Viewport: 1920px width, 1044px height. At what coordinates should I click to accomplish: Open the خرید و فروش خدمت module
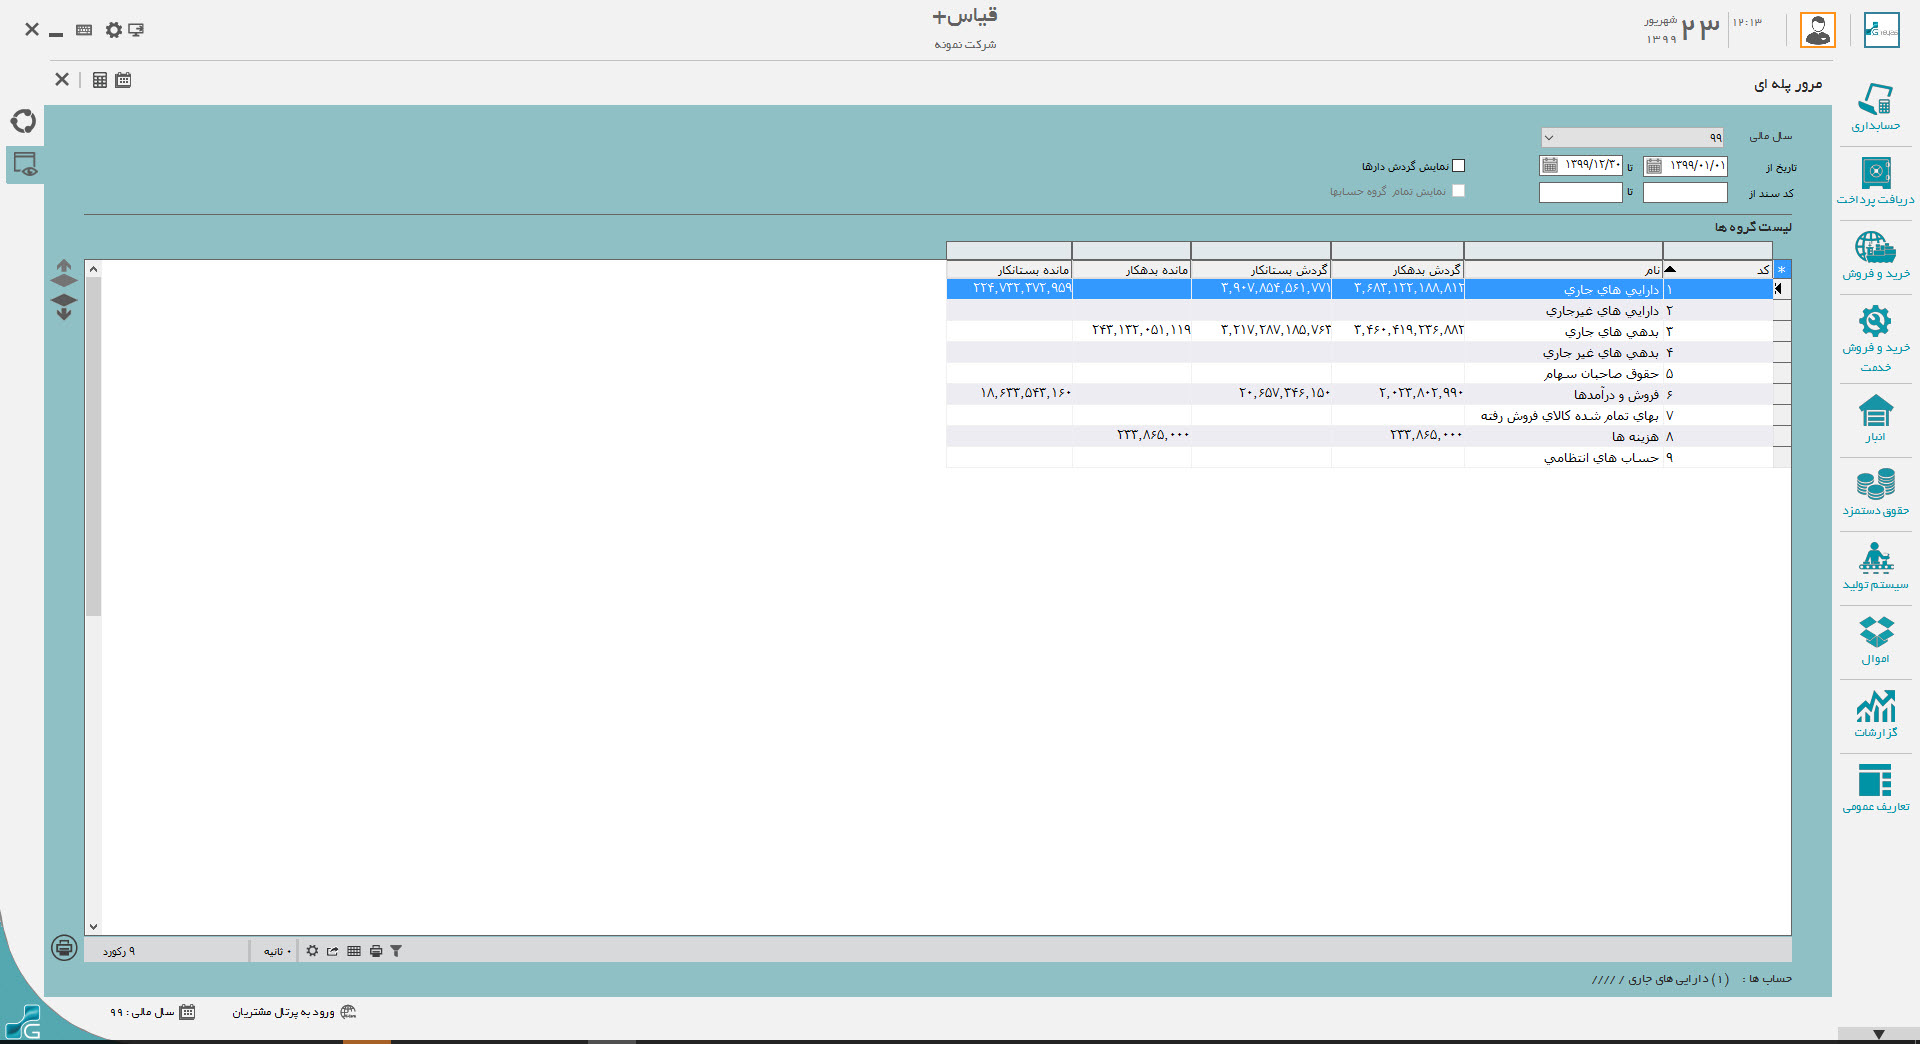click(x=1875, y=338)
